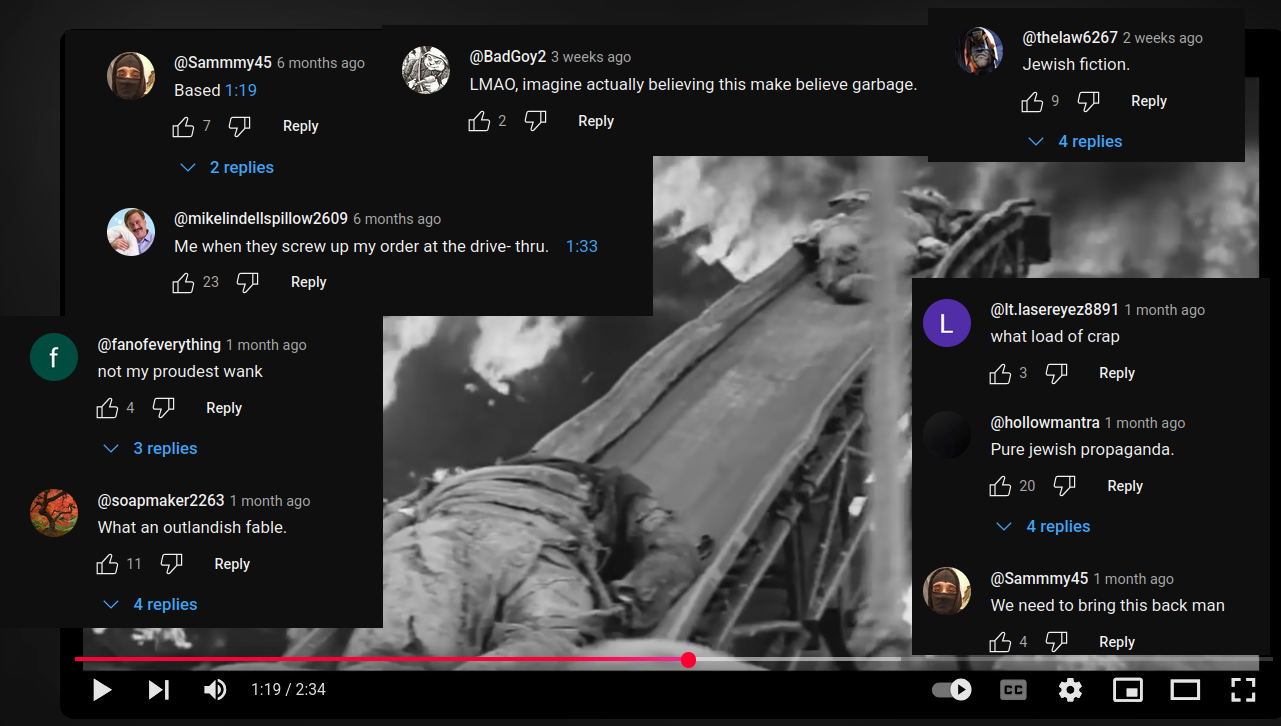The width and height of the screenshot is (1281, 726).
Task: Reply to the 'bring this back' comment
Action: (x=1117, y=642)
